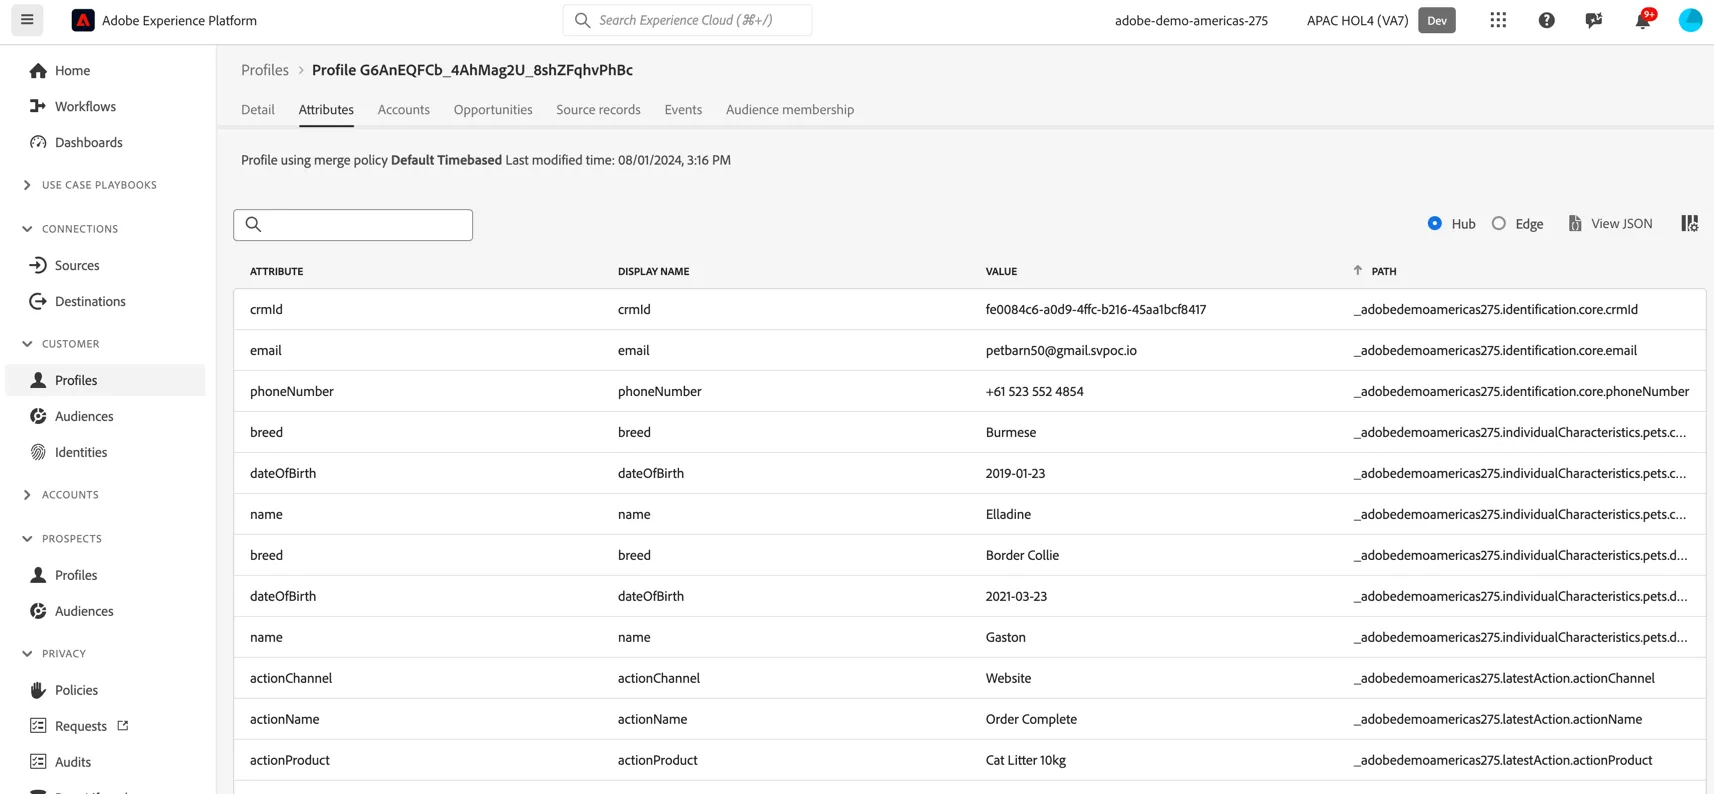Screen dimensions: 1714x794
Task: Switch to the Detail tab
Action: click(258, 110)
